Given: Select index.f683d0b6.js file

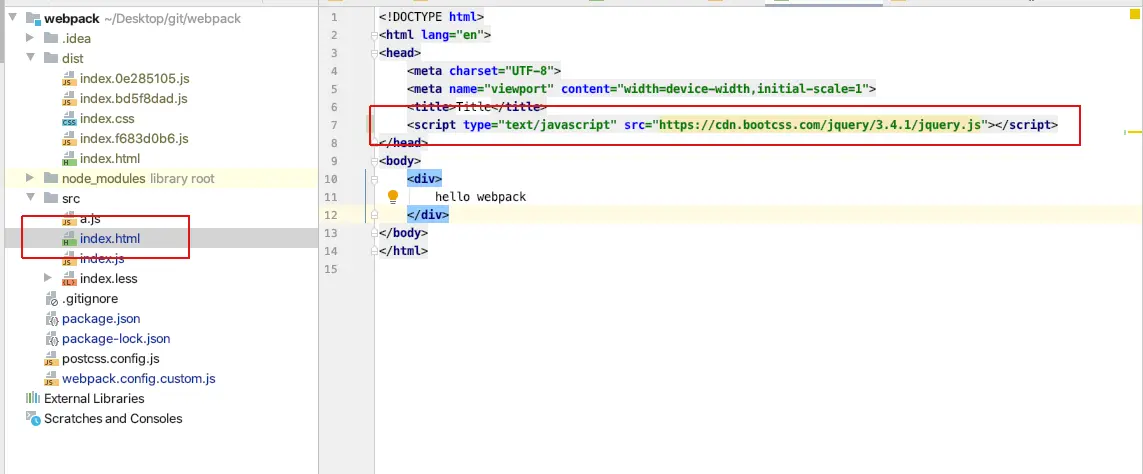Looking at the screenshot, I should click(134, 138).
